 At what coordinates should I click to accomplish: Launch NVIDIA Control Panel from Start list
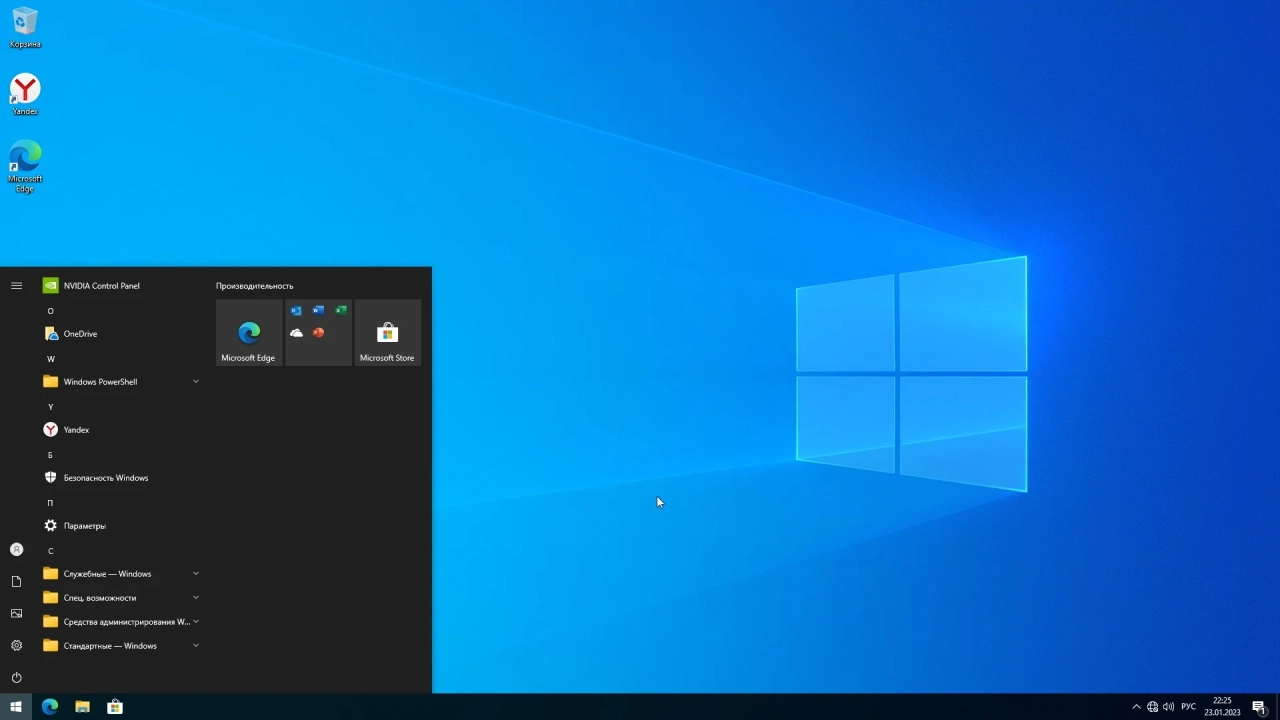click(x=120, y=286)
